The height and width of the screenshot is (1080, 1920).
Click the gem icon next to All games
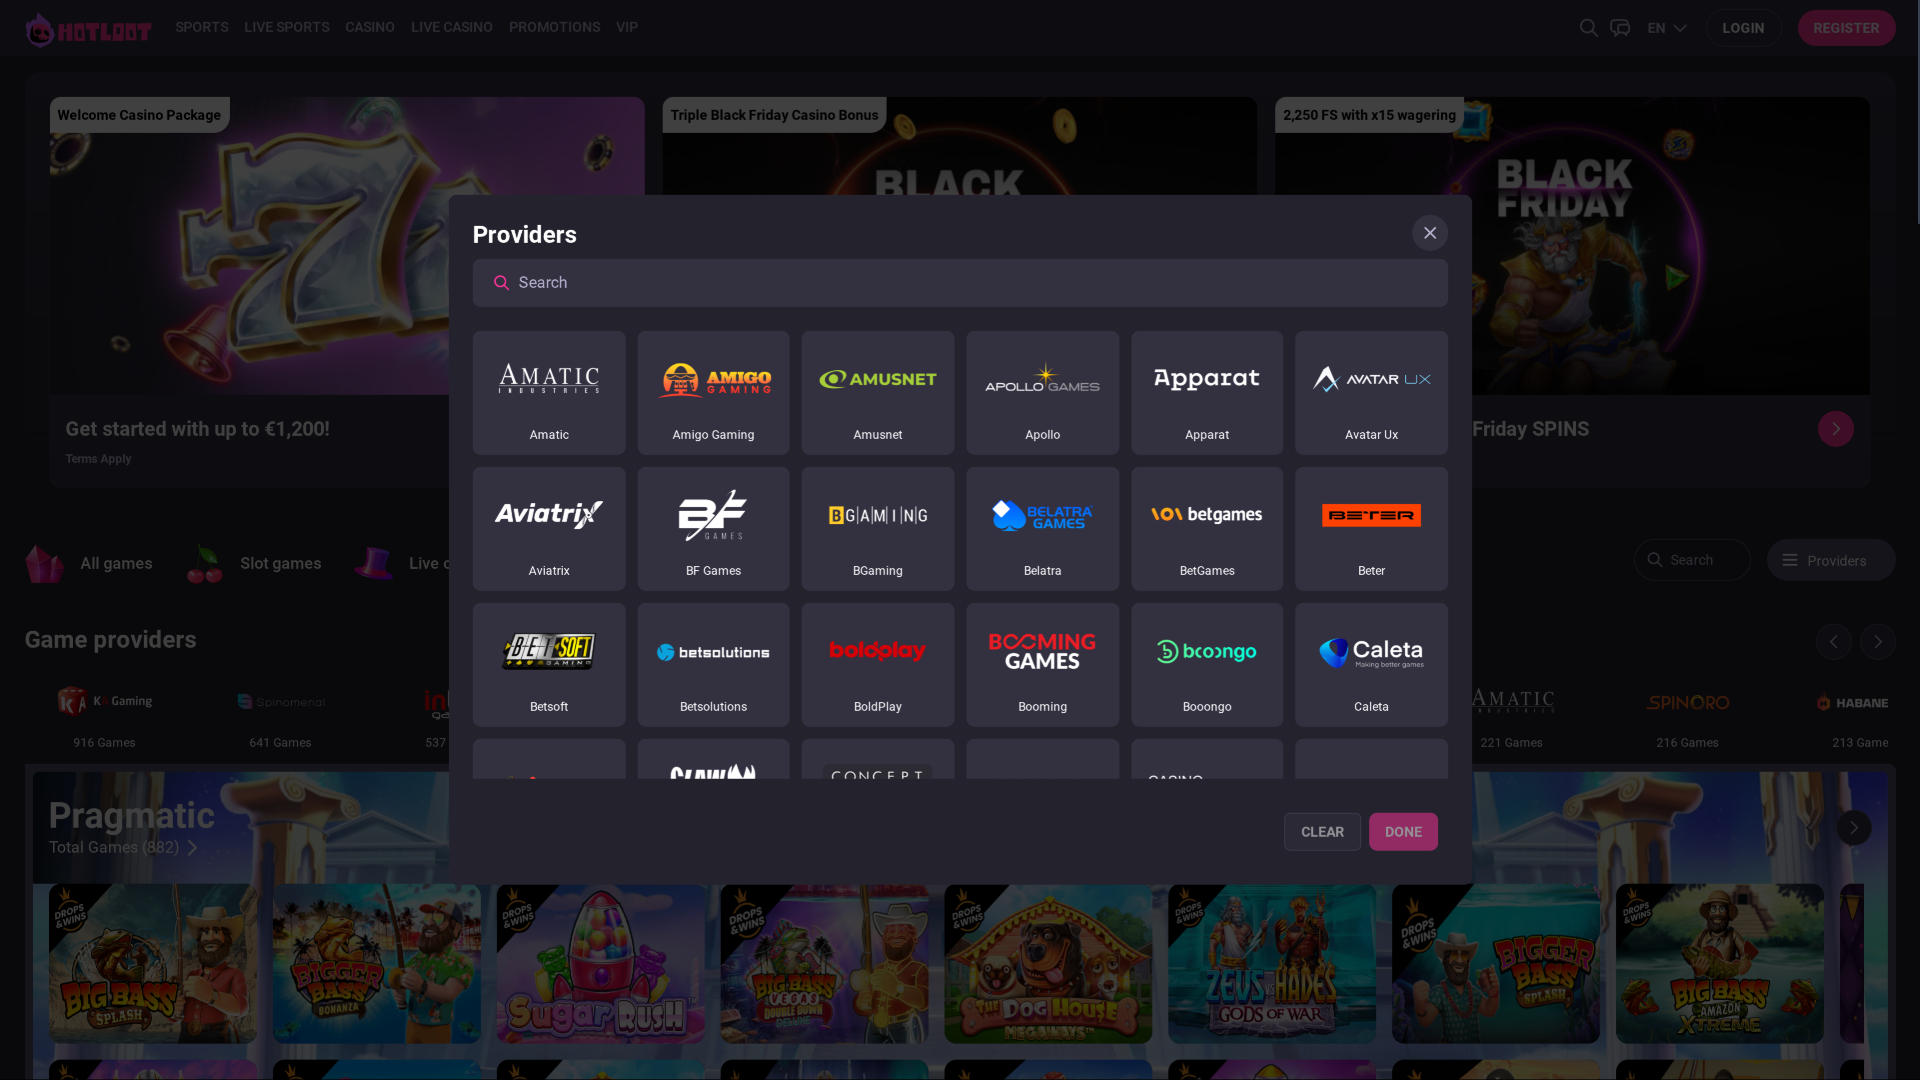(44, 563)
